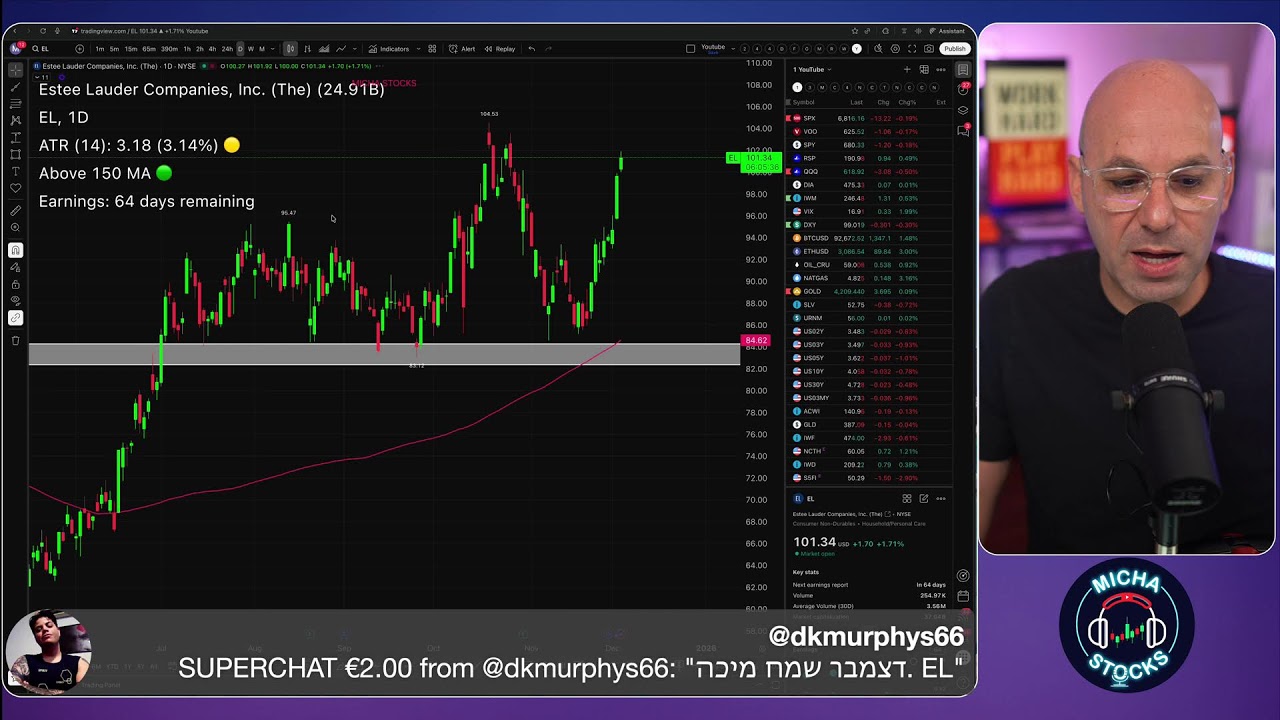Open EL details more options menu
The height and width of the screenshot is (720, 1280).
941,498
